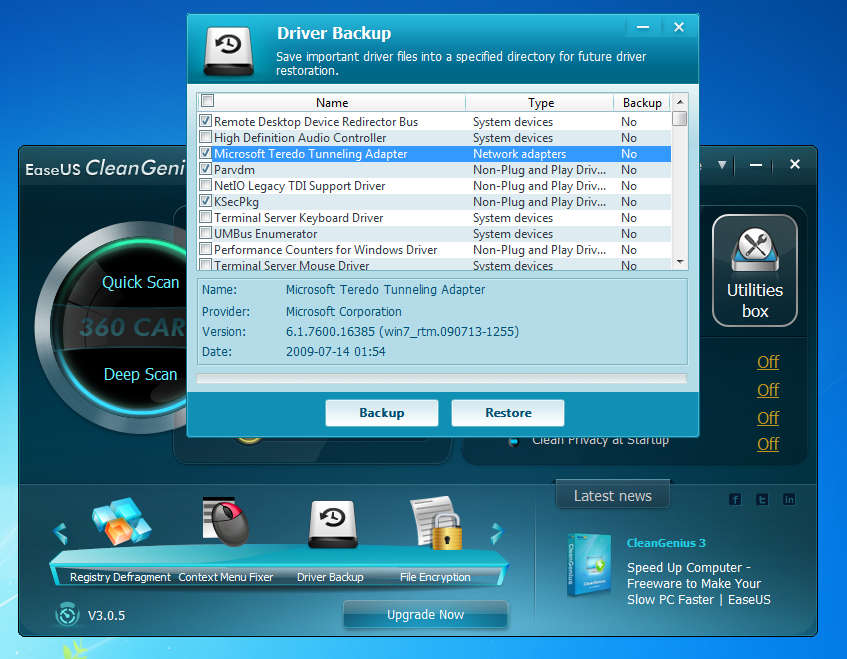Check Terminal Server Keyboard Driver
847x659 pixels.
(205, 217)
